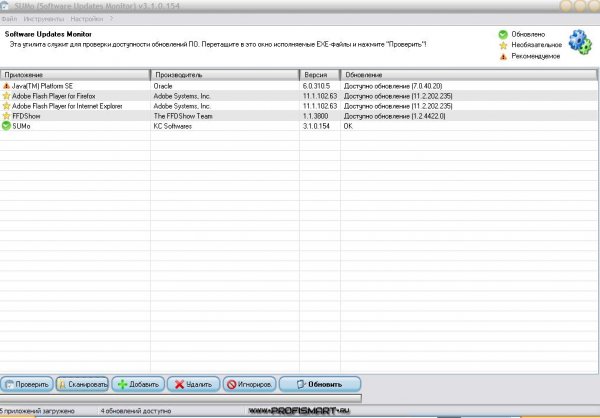This screenshot has height=418, width=600.
Task: Click the star icon beside Adobe Flash Player for Firefox
Action: tap(6, 96)
